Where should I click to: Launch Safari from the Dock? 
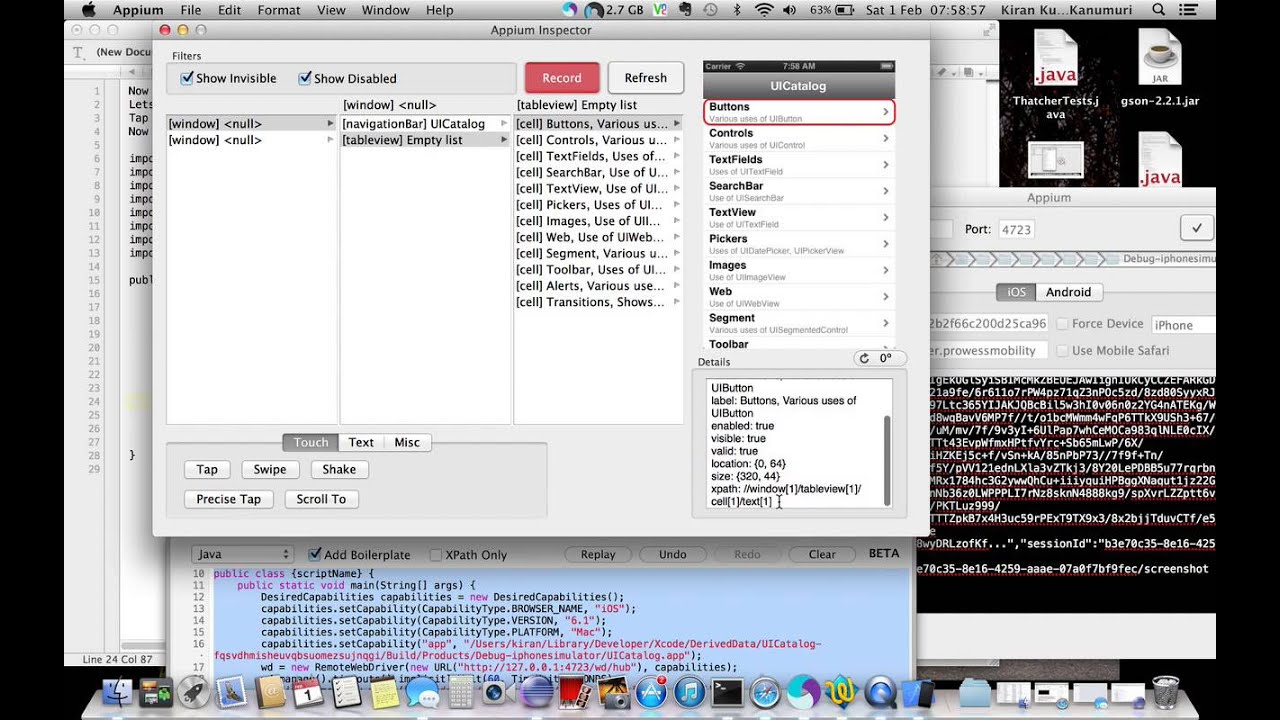point(765,692)
